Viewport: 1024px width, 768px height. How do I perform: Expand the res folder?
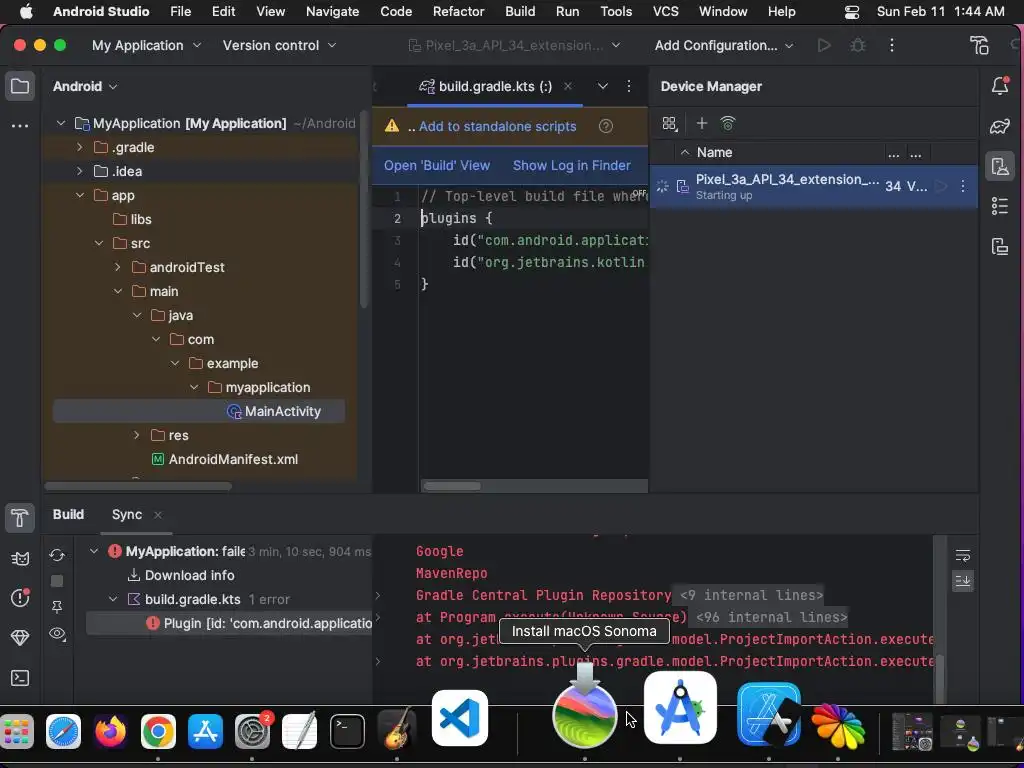[136, 435]
